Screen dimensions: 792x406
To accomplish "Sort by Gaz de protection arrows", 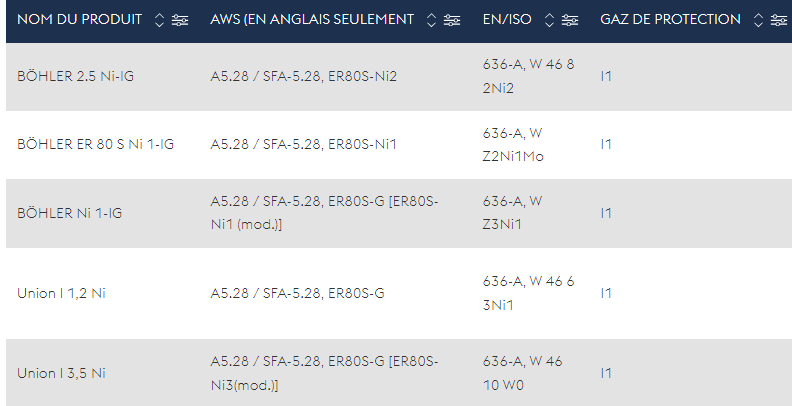I will click(758, 20).
